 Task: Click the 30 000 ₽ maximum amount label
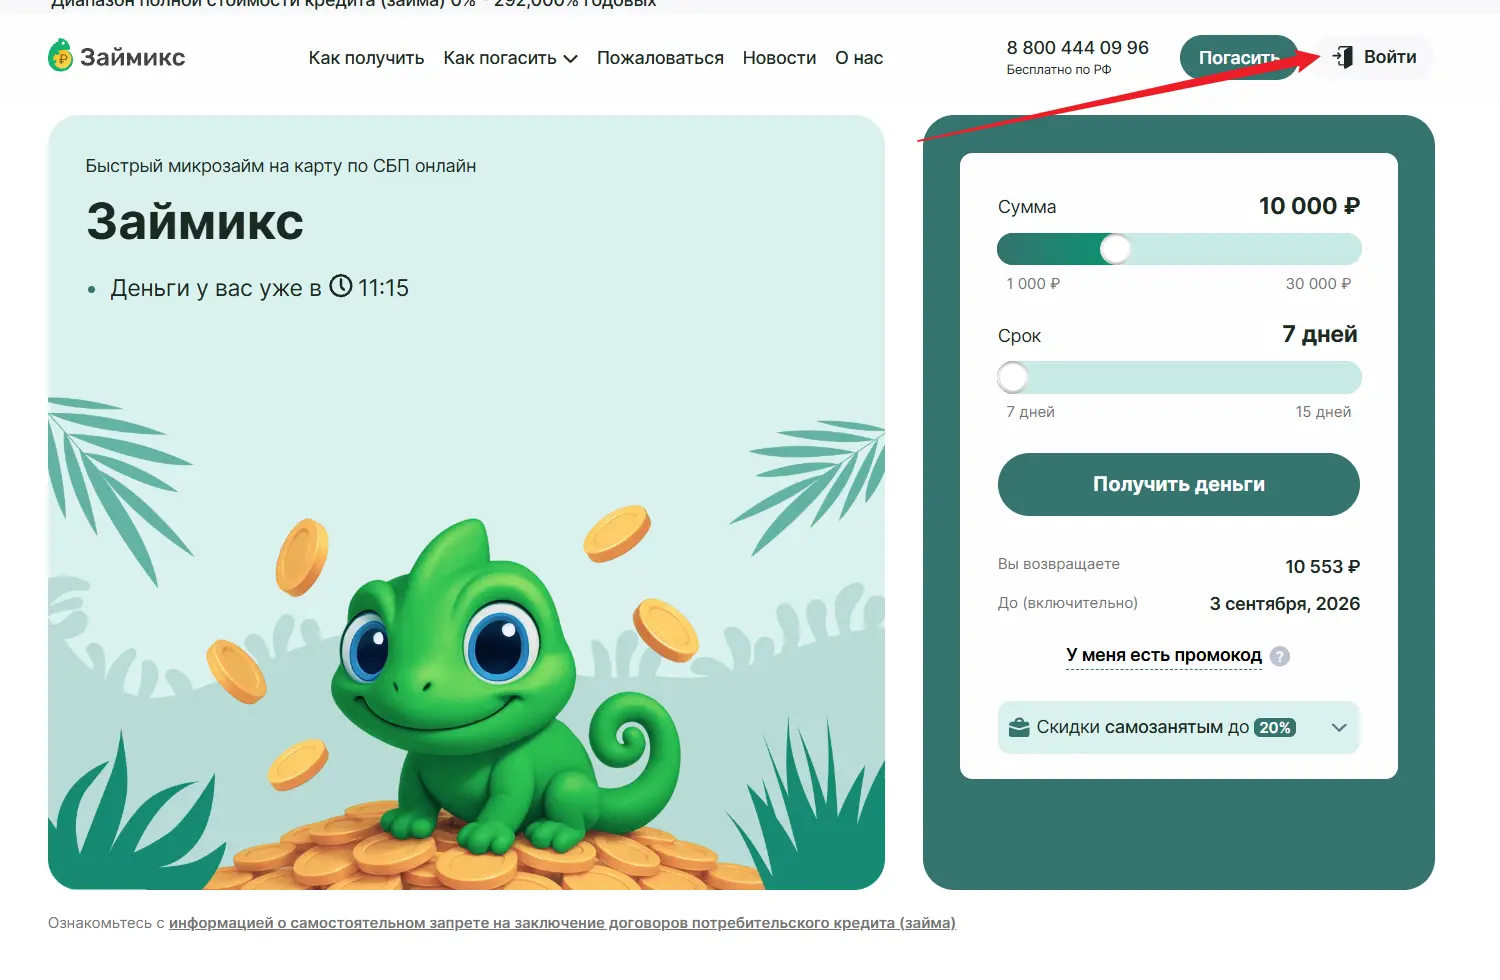pyautogui.click(x=1318, y=284)
